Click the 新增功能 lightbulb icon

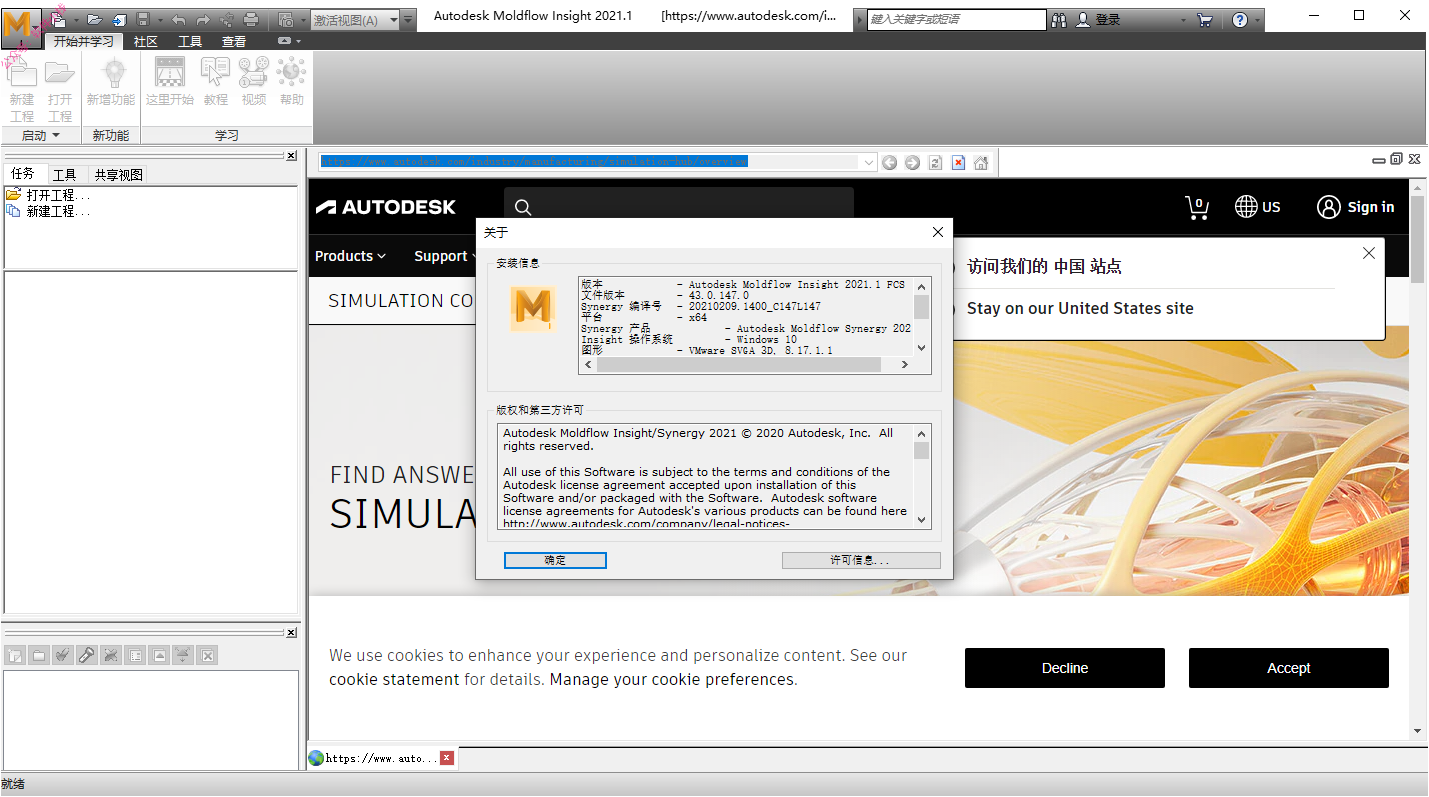111,81
